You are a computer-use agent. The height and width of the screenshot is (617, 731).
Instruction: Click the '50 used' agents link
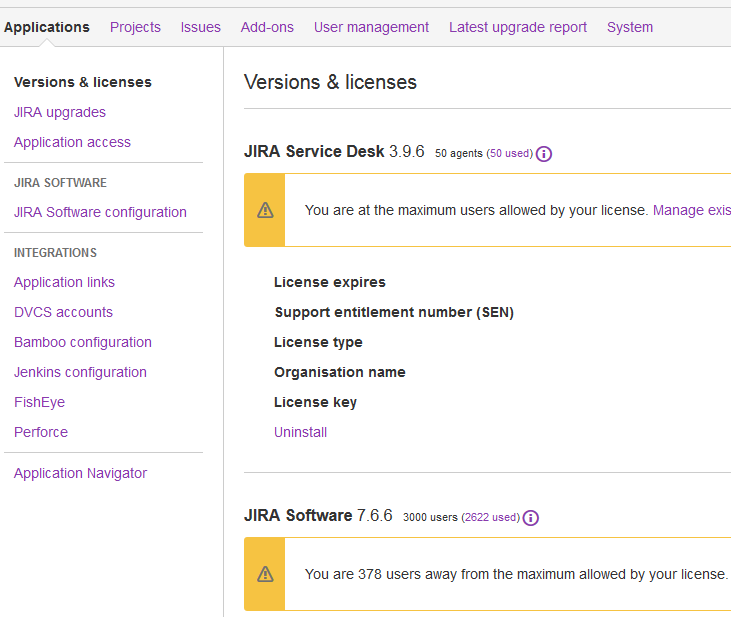510,153
